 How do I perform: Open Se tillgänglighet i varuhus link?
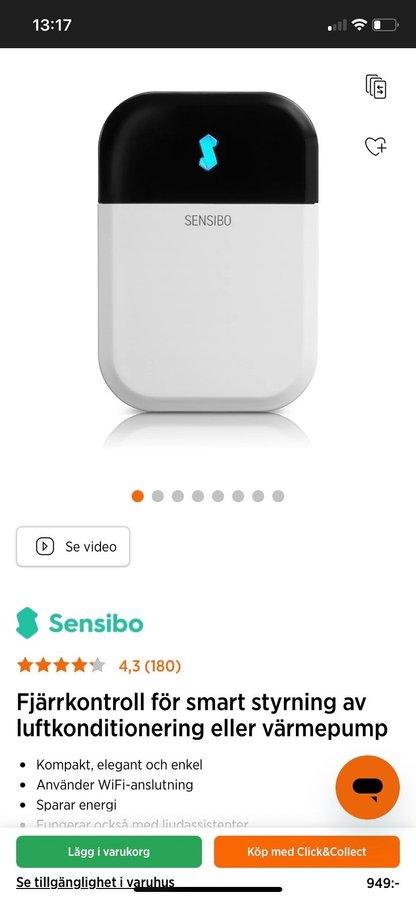(95, 882)
